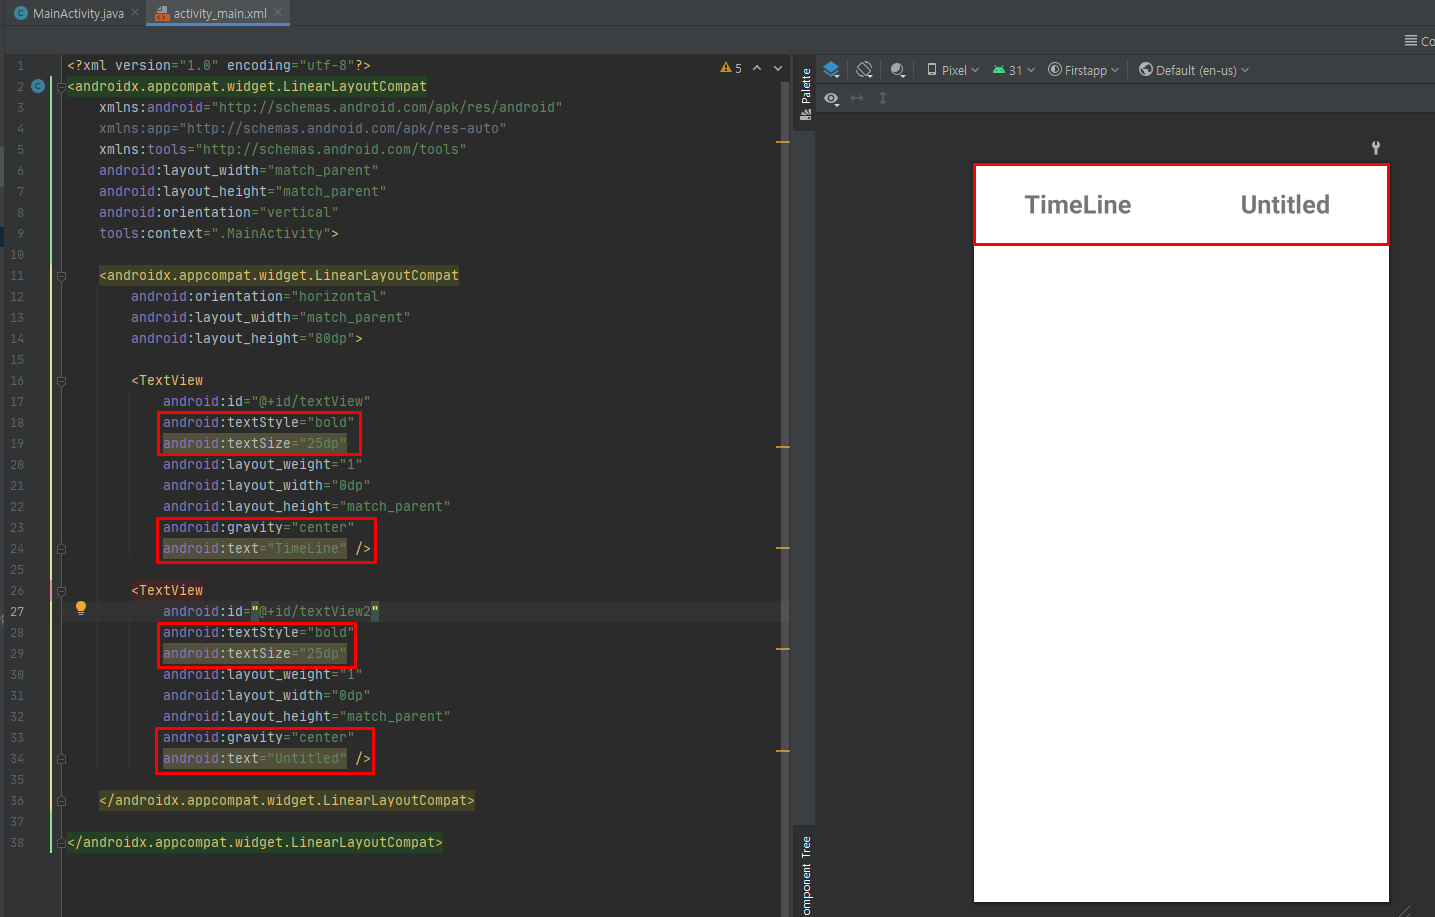Click the class gutter icon on line 2
Screen dimensions: 1435x917
point(38,86)
